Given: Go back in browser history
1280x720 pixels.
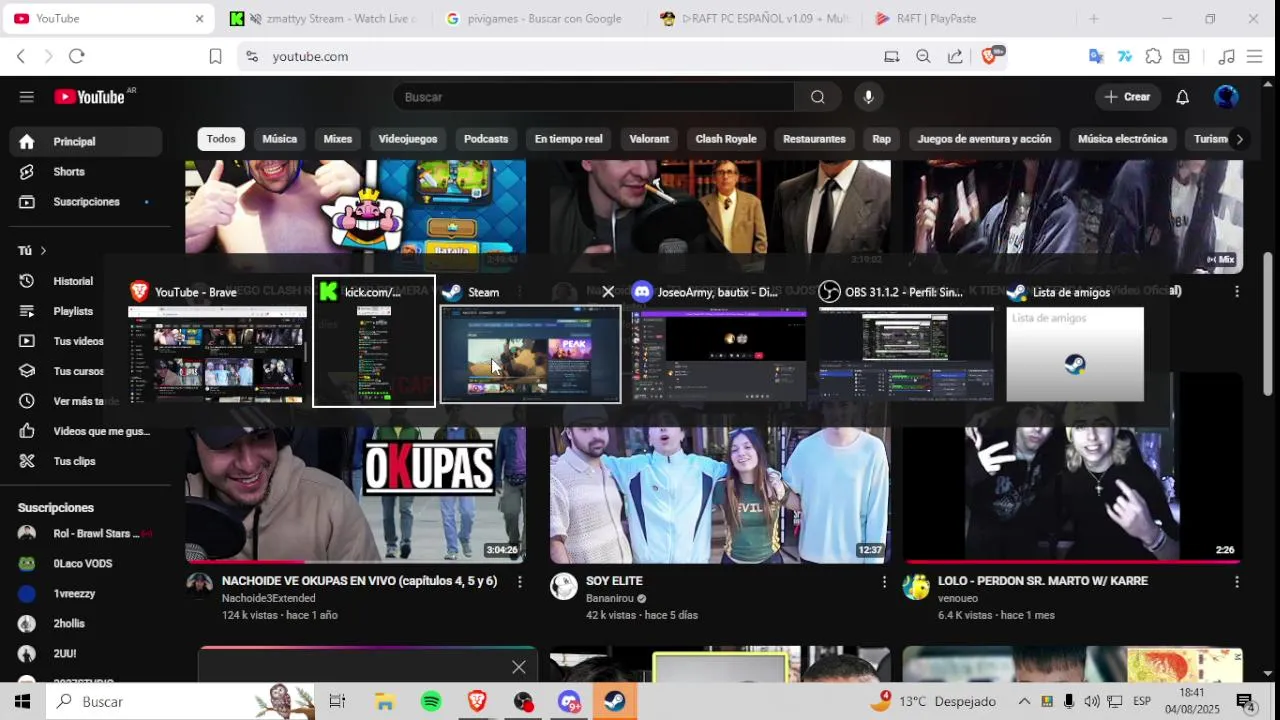Looking at the screenshot, I should [21, 57].
